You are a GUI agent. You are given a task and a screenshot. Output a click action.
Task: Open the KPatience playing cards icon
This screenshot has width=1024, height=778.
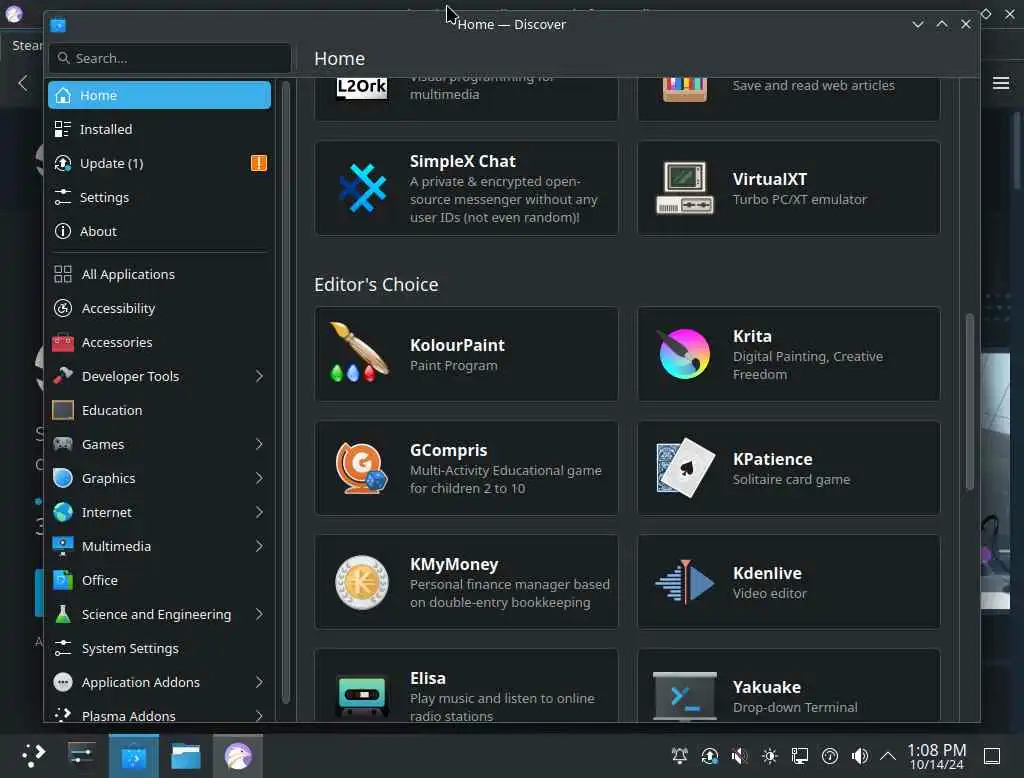tap(685, 468)
